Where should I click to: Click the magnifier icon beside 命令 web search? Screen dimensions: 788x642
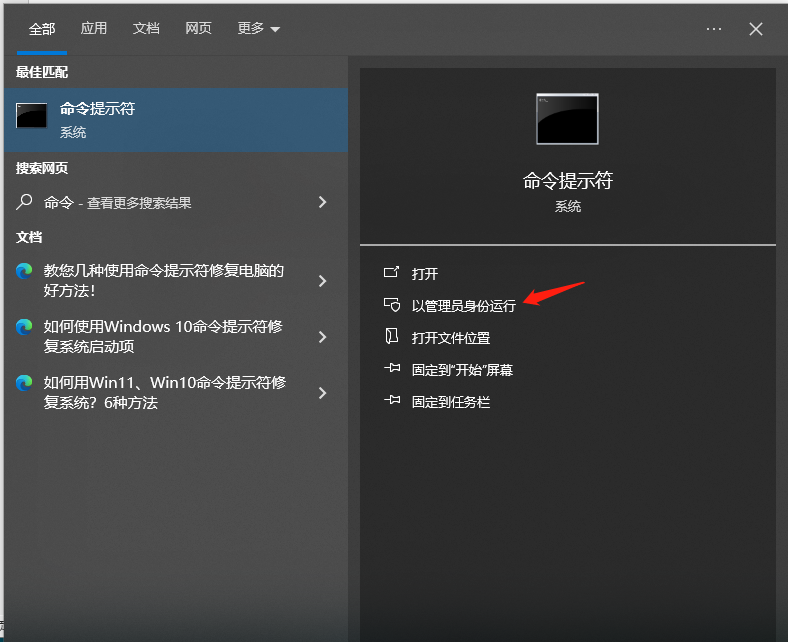[24, 202]
